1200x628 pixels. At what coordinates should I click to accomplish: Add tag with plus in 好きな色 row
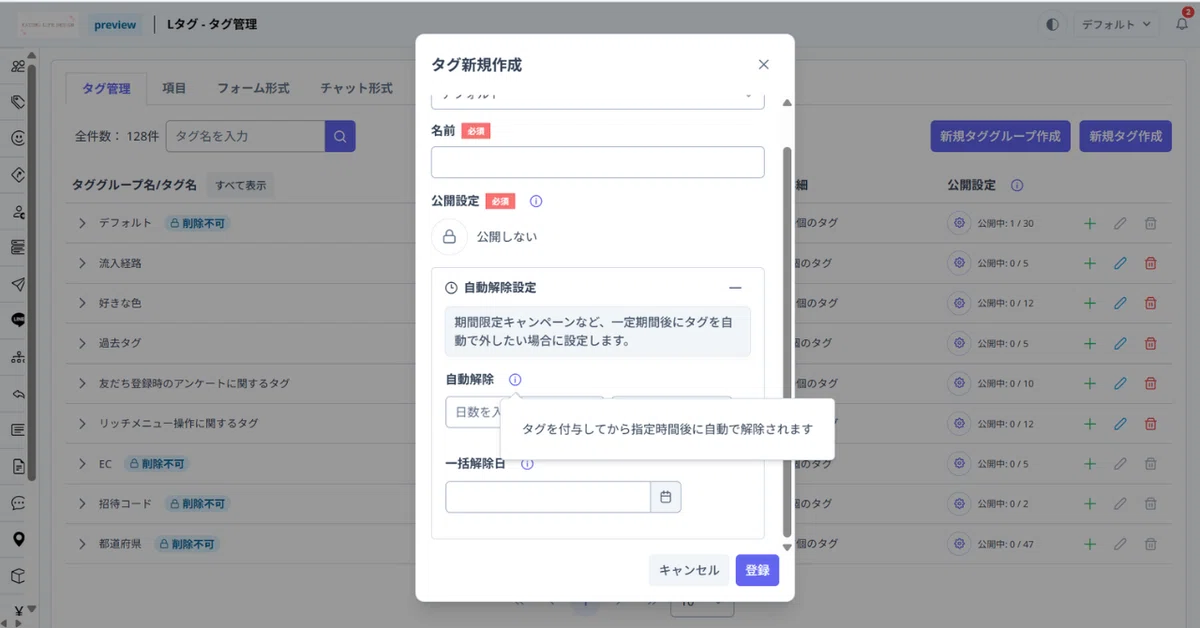1090,303
